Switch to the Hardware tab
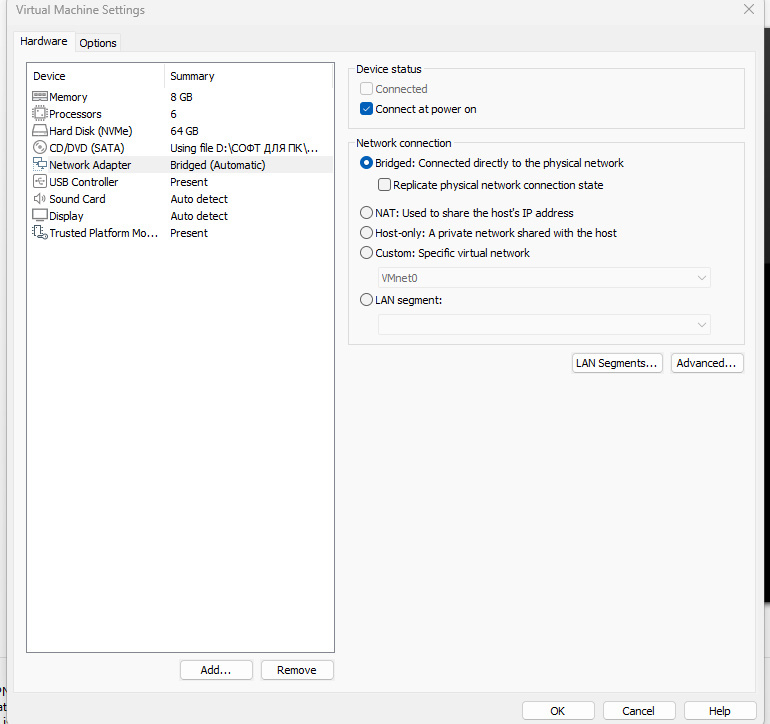Viewport: 770px width, 724px height. pyautogui.click(x=44, y=41)
